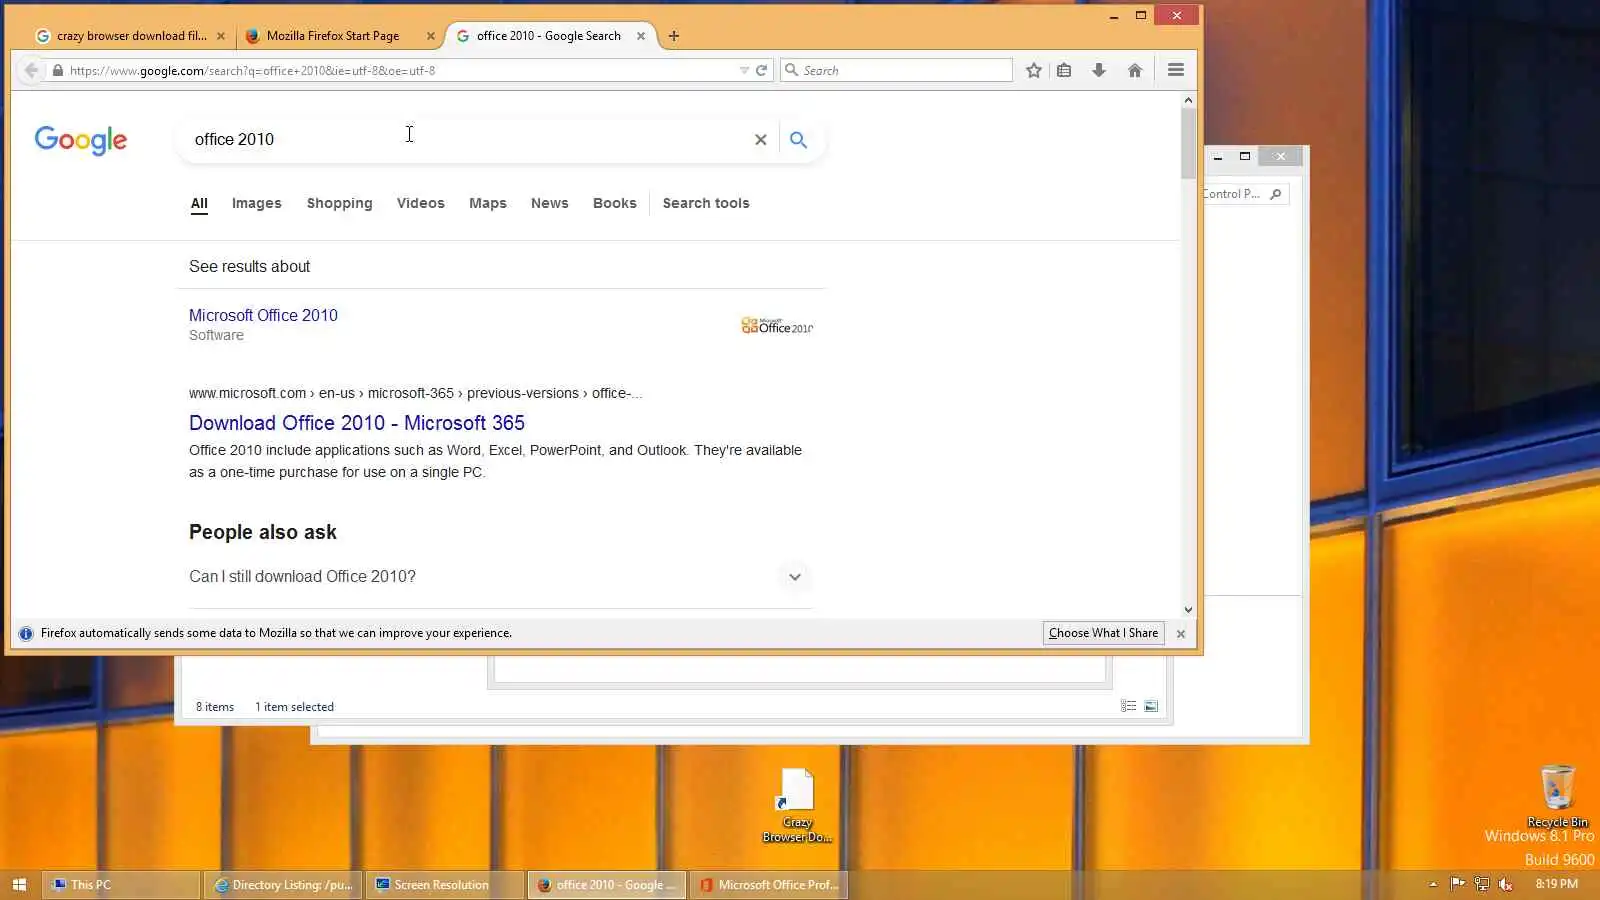Close the 'crazy browser download' tab

[x=221, y=36]
